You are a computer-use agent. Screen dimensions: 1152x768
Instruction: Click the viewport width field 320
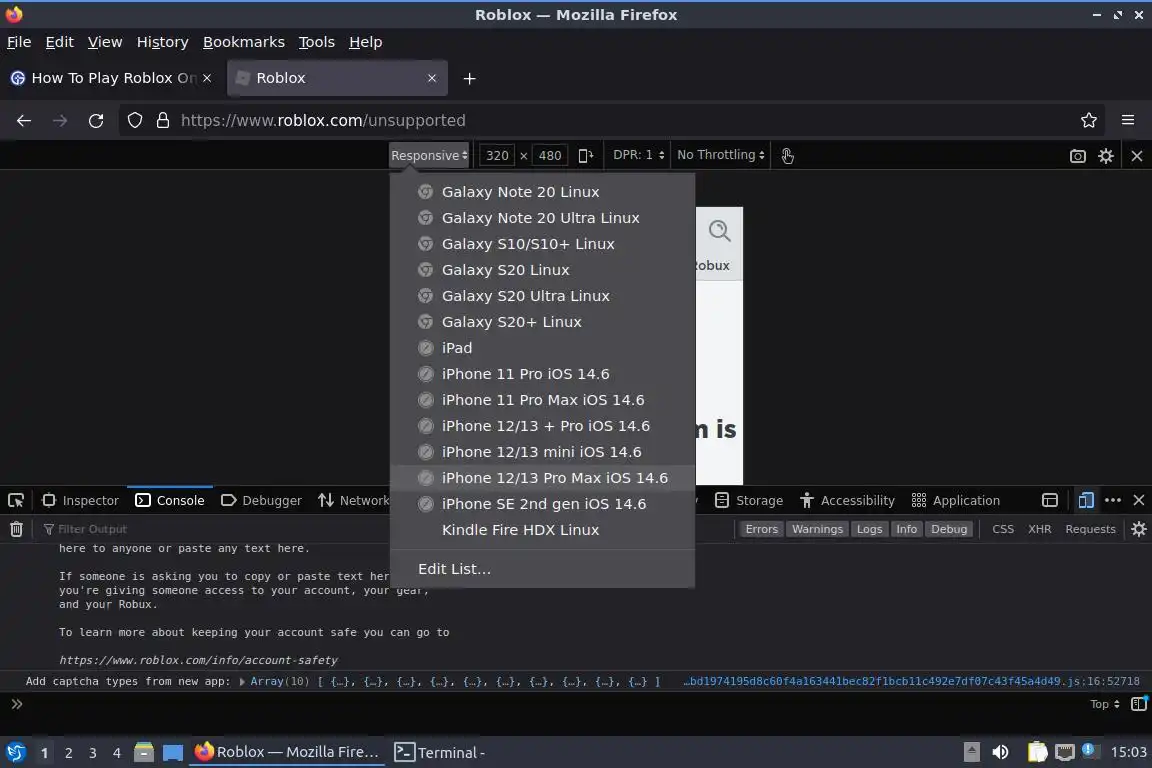pos(497,155)
